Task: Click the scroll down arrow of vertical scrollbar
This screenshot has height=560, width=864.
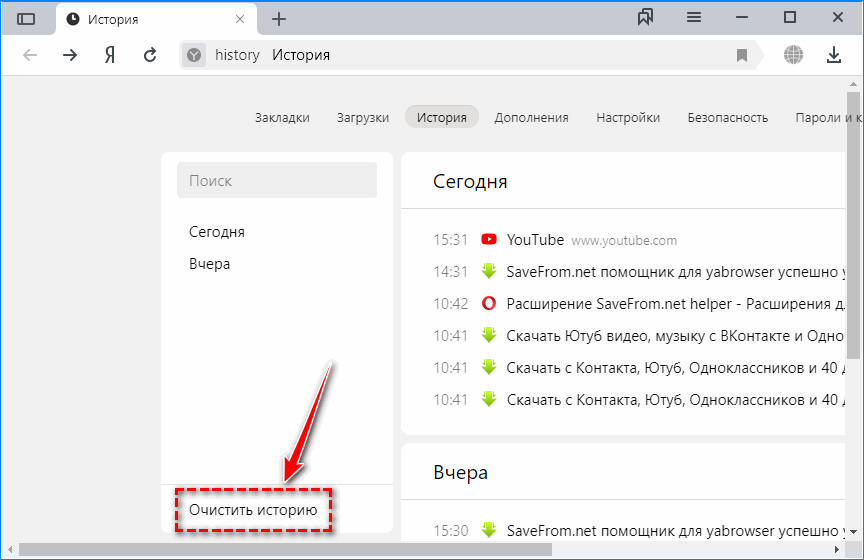Action: pyautogui.click(x=853, y=532)
